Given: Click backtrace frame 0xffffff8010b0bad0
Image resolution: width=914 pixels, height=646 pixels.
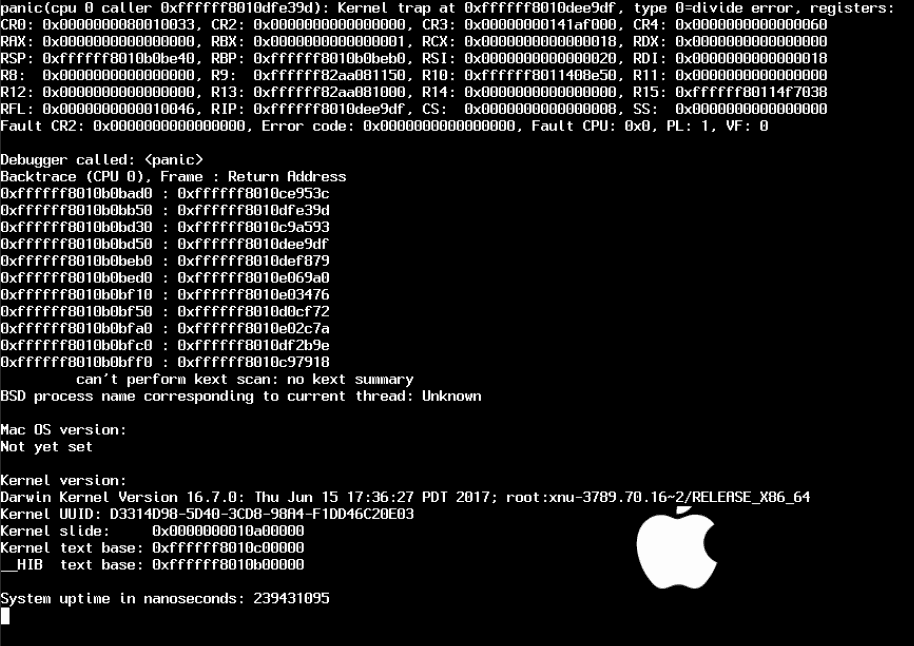Looking at the screenshot, I should click(76, 194).
